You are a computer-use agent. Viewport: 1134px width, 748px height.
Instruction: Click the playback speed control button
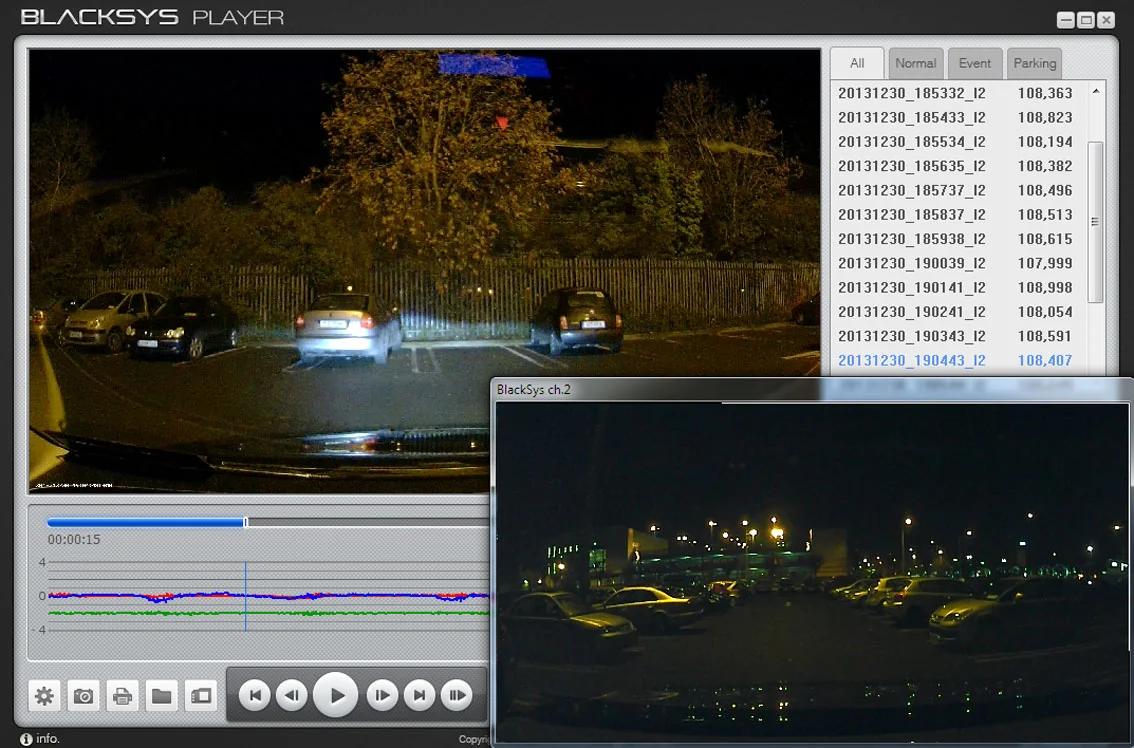457,695
